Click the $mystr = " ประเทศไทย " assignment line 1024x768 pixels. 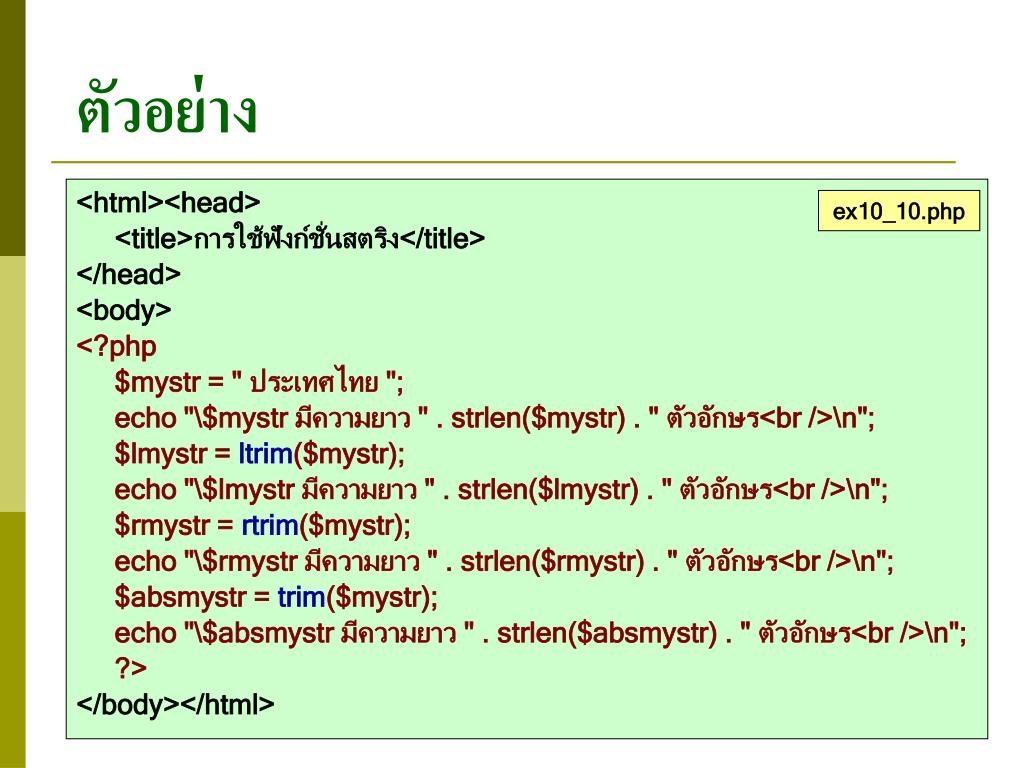pos(259,382)
